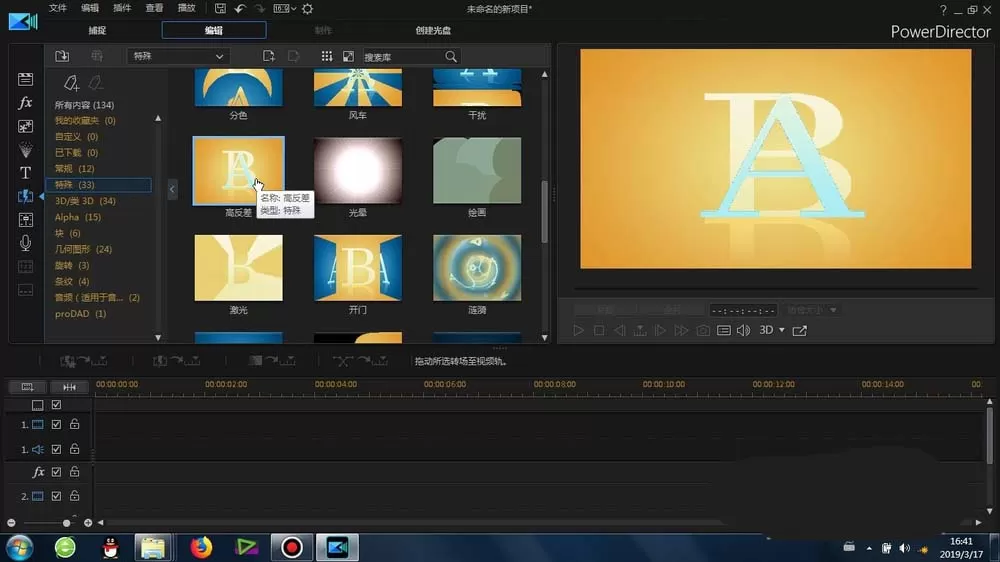Open the Media Room icon in sidebar
The image size is (1000, 562).
(x=25, y=79)
